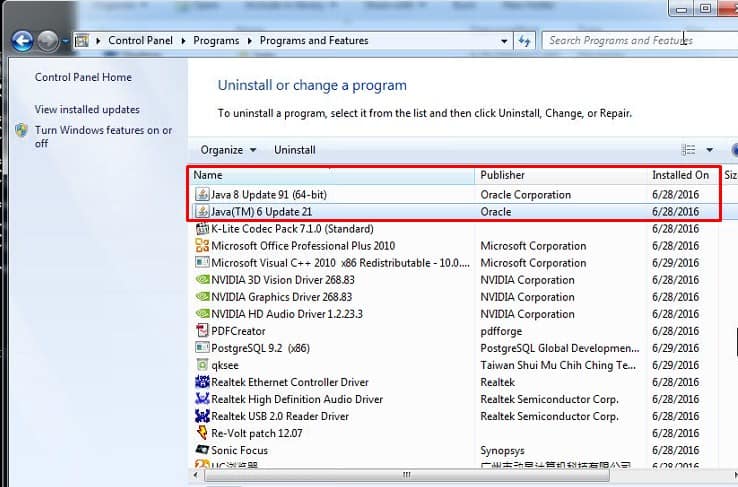This screenshot has height=487, width=738.
Task: Click the Programs and Features breadcrumb
Action: pyautogui.click(x=314, y=41)
